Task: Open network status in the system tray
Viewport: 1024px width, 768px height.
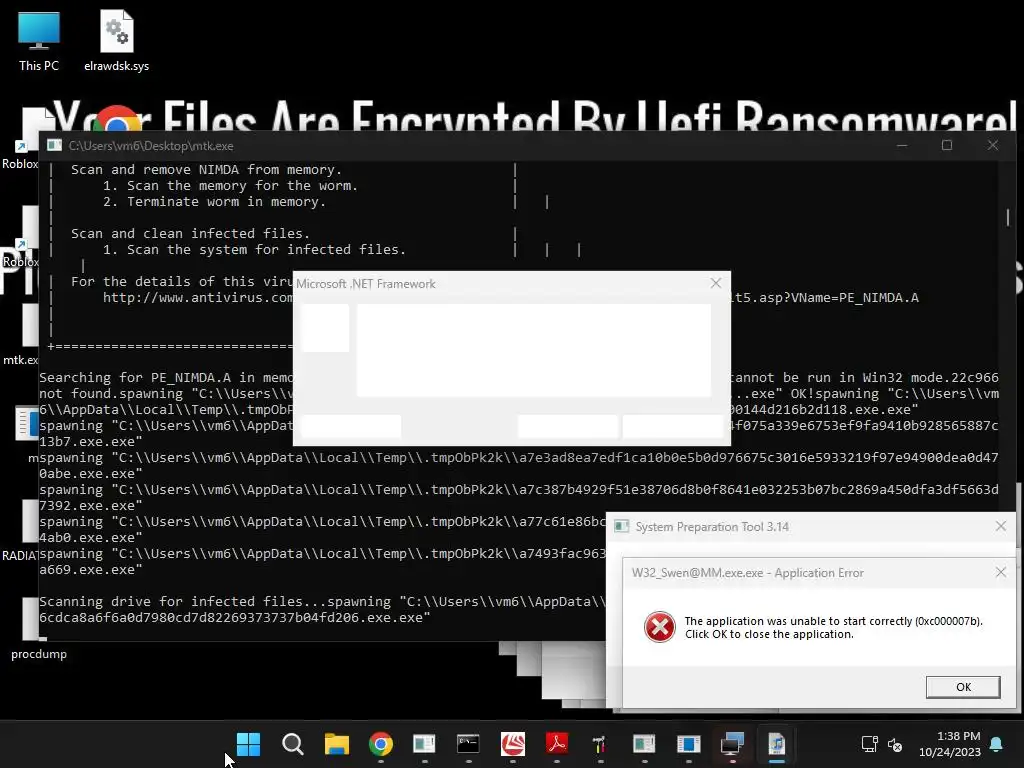Action: click(x=869, y=744)
